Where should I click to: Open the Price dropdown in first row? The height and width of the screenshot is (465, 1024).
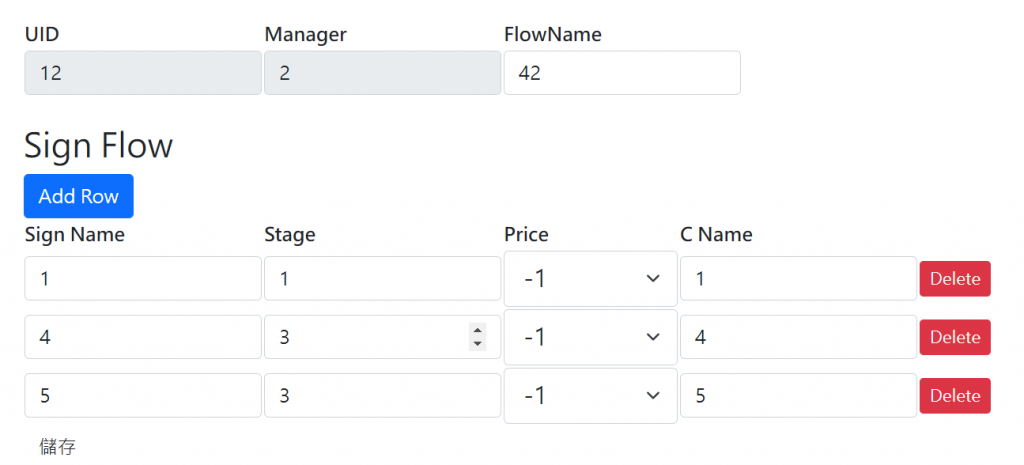590,279
